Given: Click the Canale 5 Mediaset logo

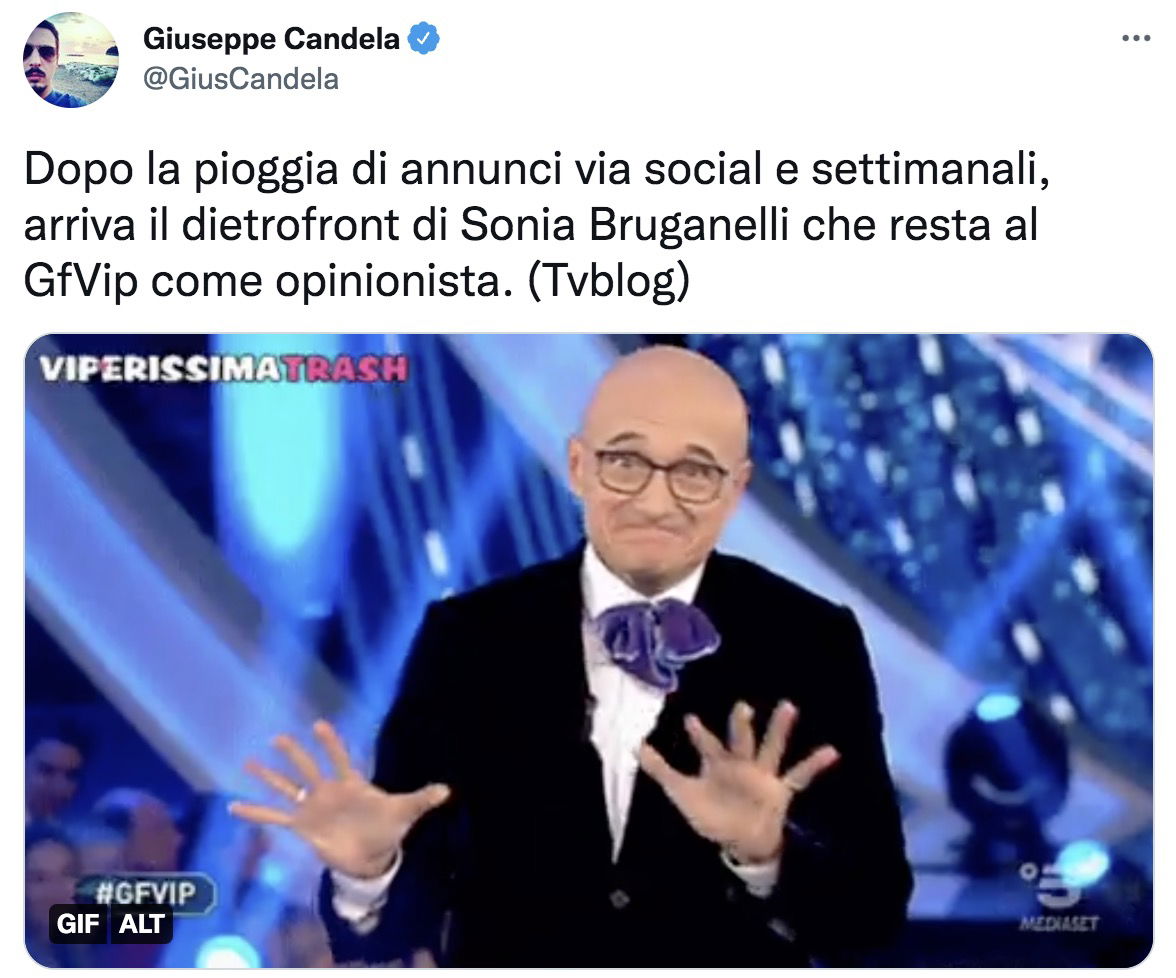Looking at the screenshot, I should click(1058, 897).
